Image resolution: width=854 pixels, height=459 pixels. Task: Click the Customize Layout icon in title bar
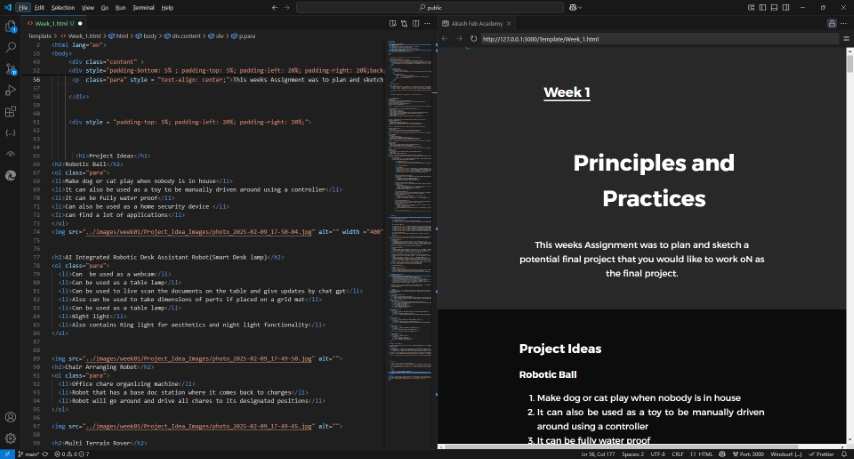[751, 8]
